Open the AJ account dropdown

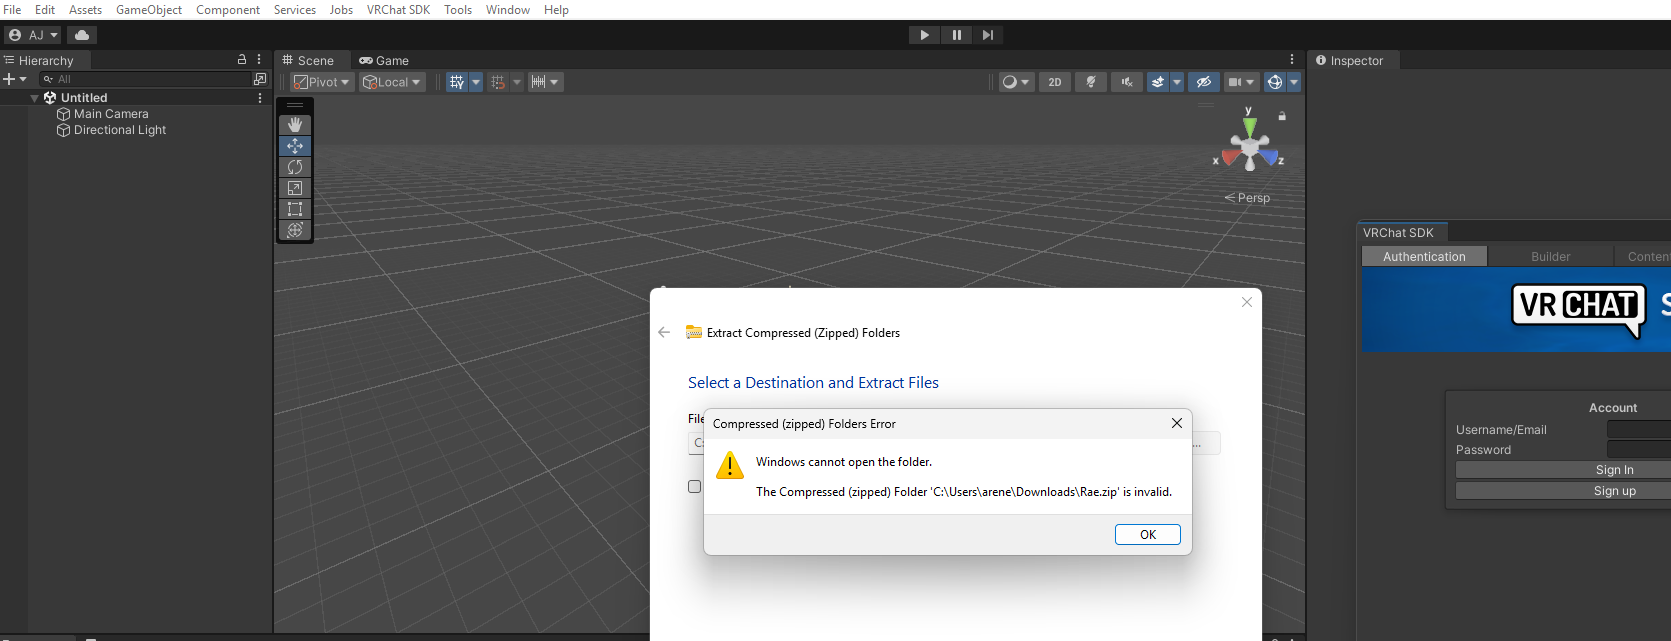33,35
